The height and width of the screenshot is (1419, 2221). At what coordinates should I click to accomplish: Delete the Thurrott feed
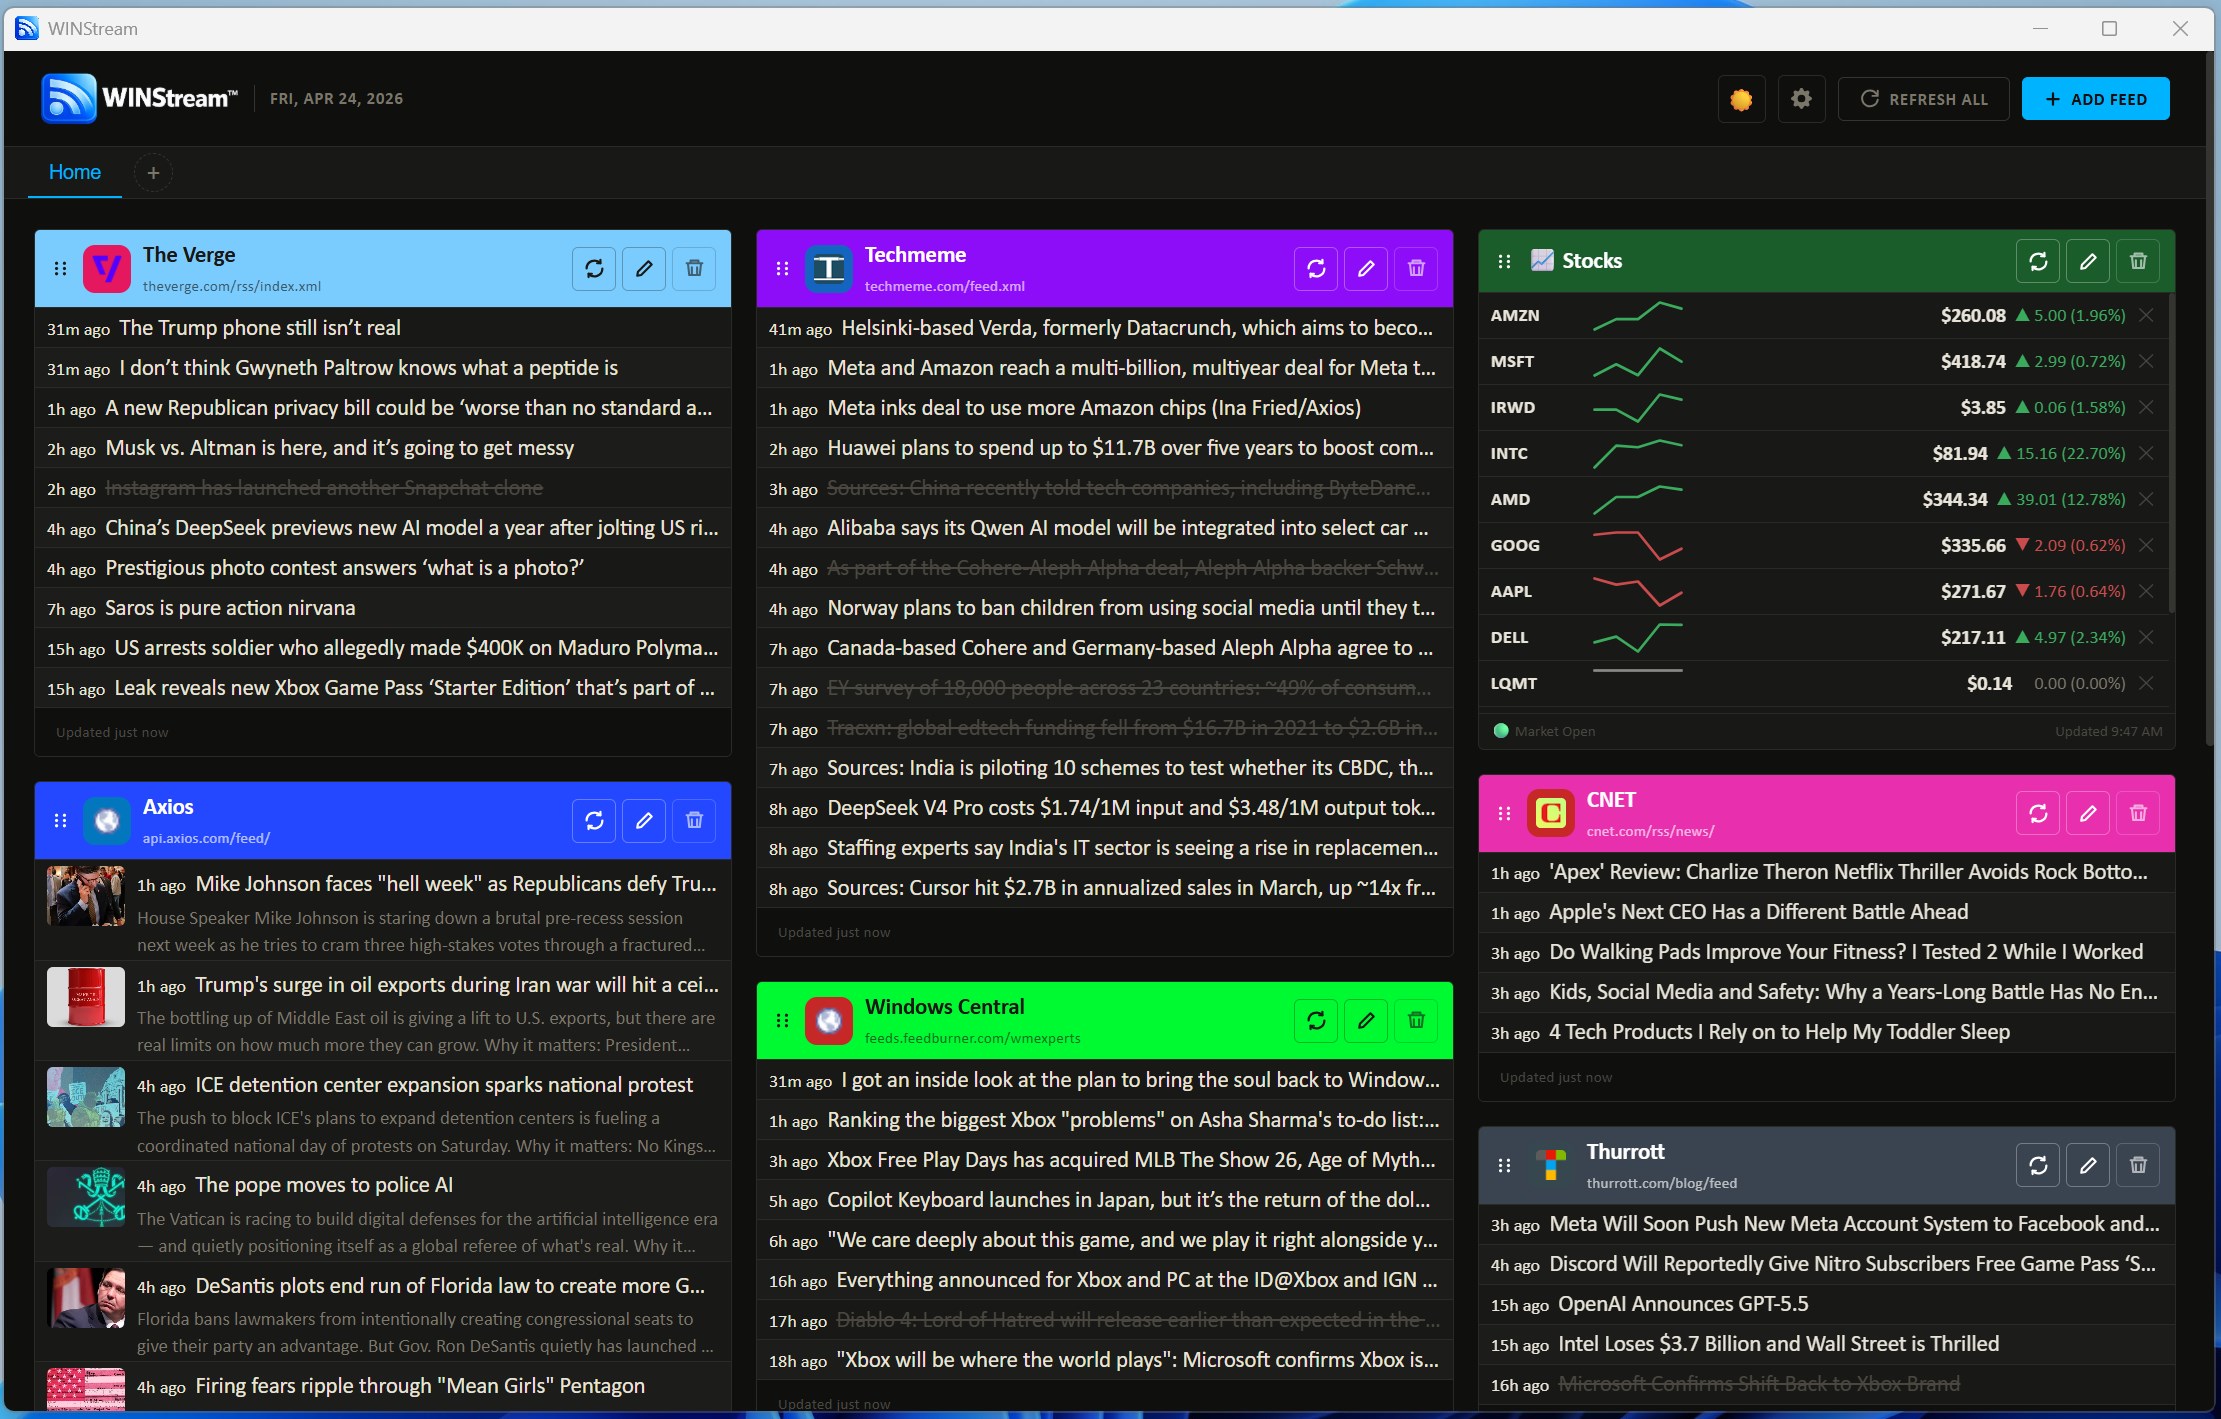click(2138, 1165)
